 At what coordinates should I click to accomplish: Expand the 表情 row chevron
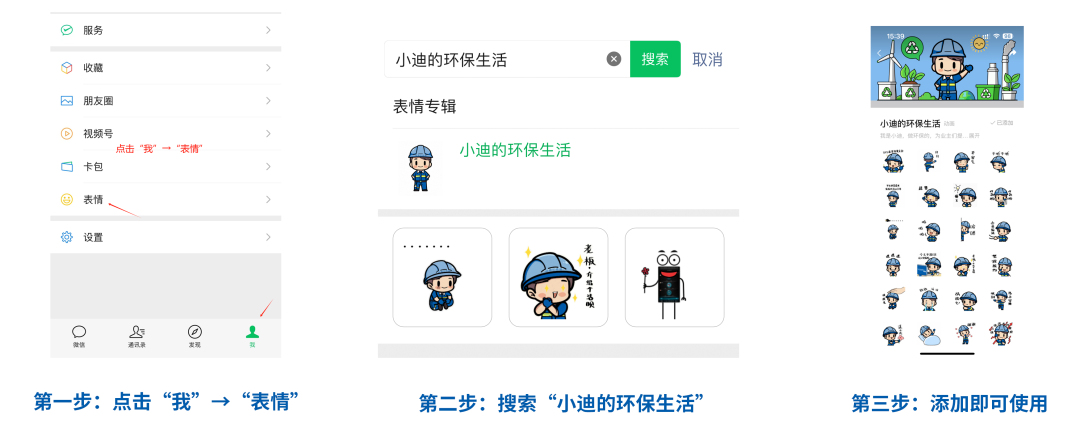tap(268, 200)
